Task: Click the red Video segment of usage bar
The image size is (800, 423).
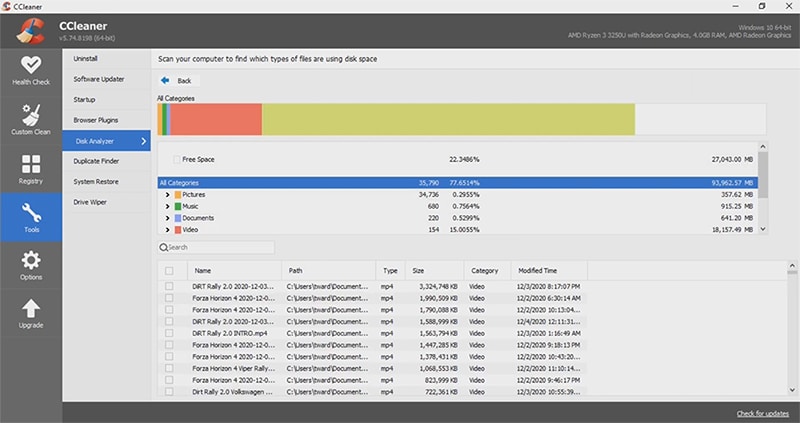Action: click(216, 119)
